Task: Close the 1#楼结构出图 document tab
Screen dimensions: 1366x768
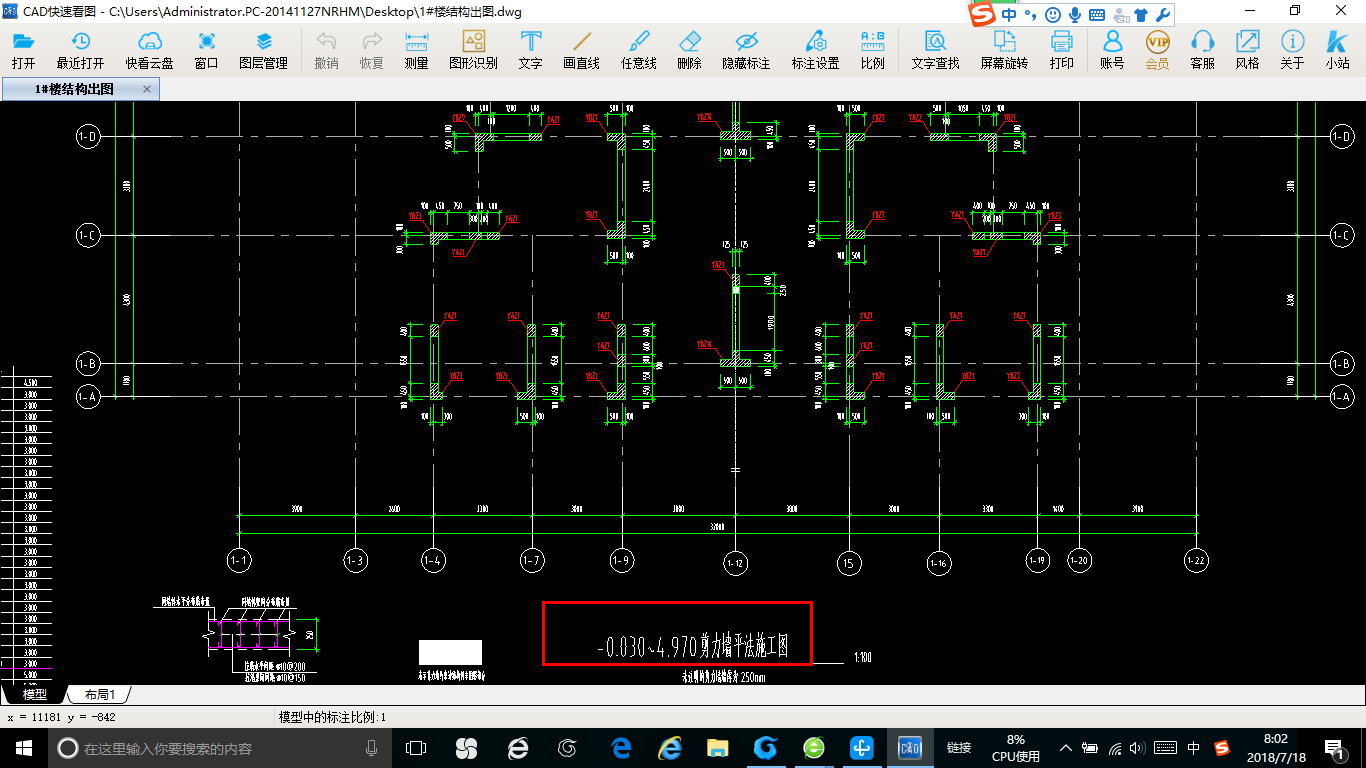Action: [147, 89]
